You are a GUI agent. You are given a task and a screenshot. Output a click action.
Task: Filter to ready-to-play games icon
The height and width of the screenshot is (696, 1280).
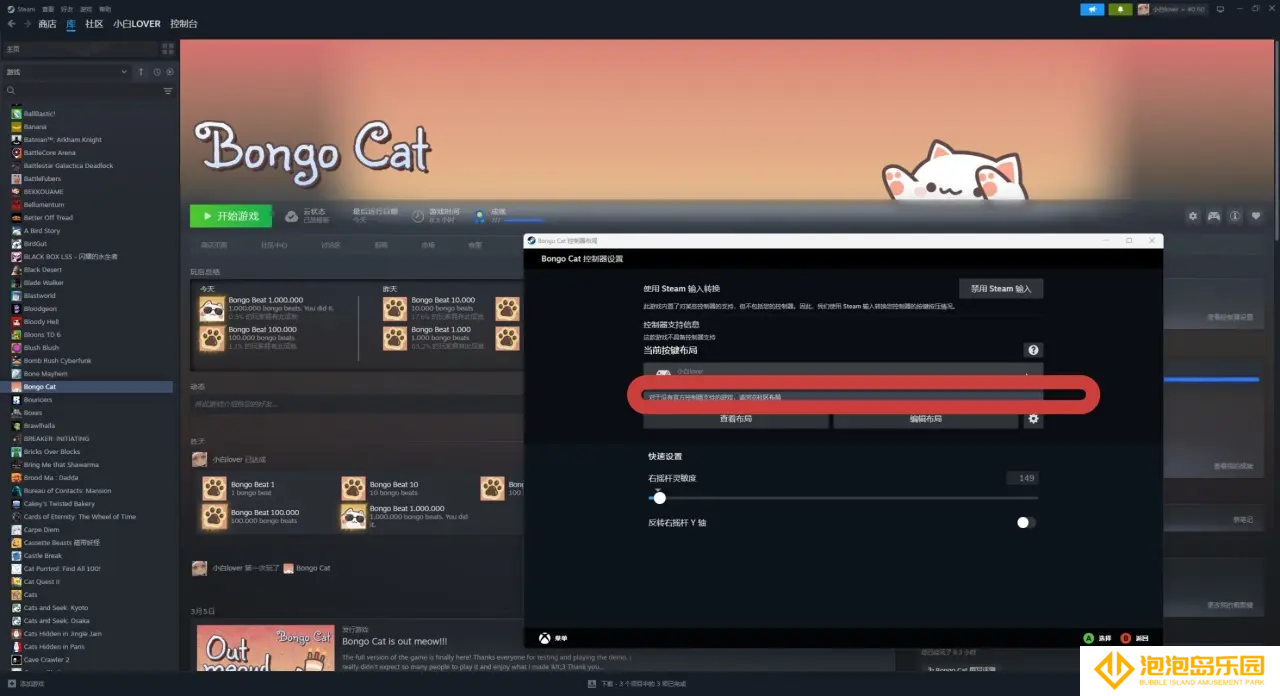click(x=170, y=72)
